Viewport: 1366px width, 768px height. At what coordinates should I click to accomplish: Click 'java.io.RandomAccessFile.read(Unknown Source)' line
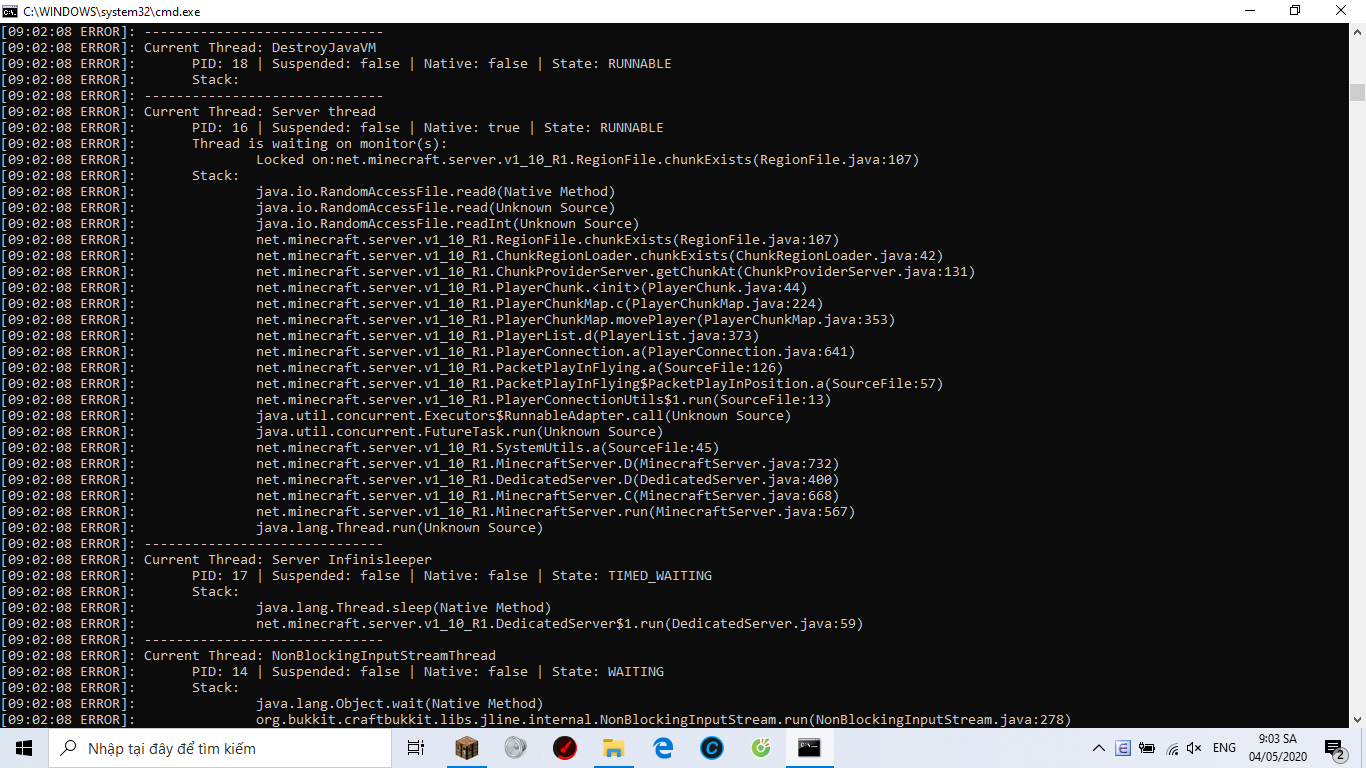pyautogui.click(x=436, y=207)
